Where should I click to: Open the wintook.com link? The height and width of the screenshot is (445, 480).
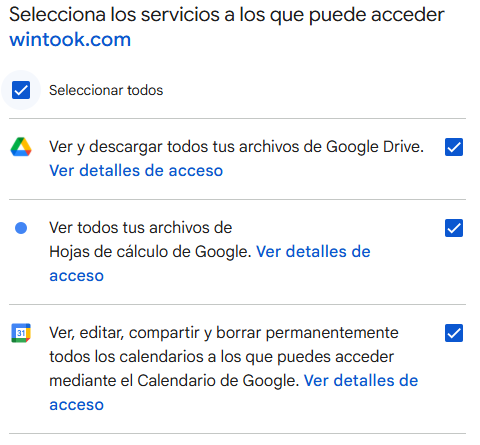click(70, 39)
